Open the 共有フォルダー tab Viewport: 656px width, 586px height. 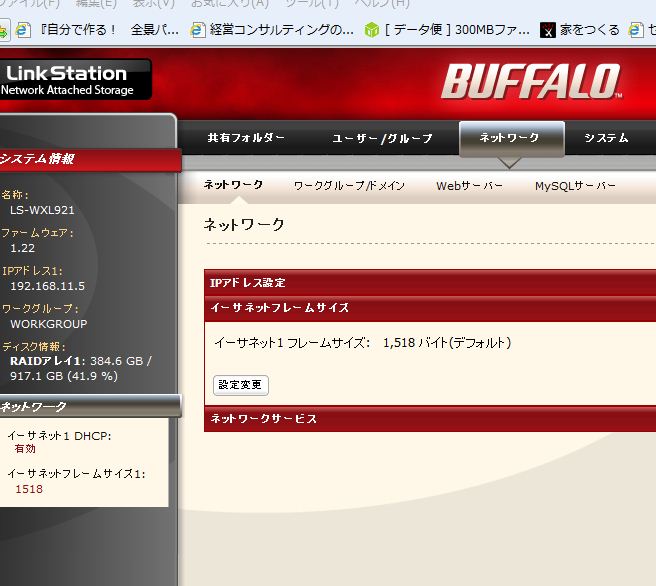246,138
